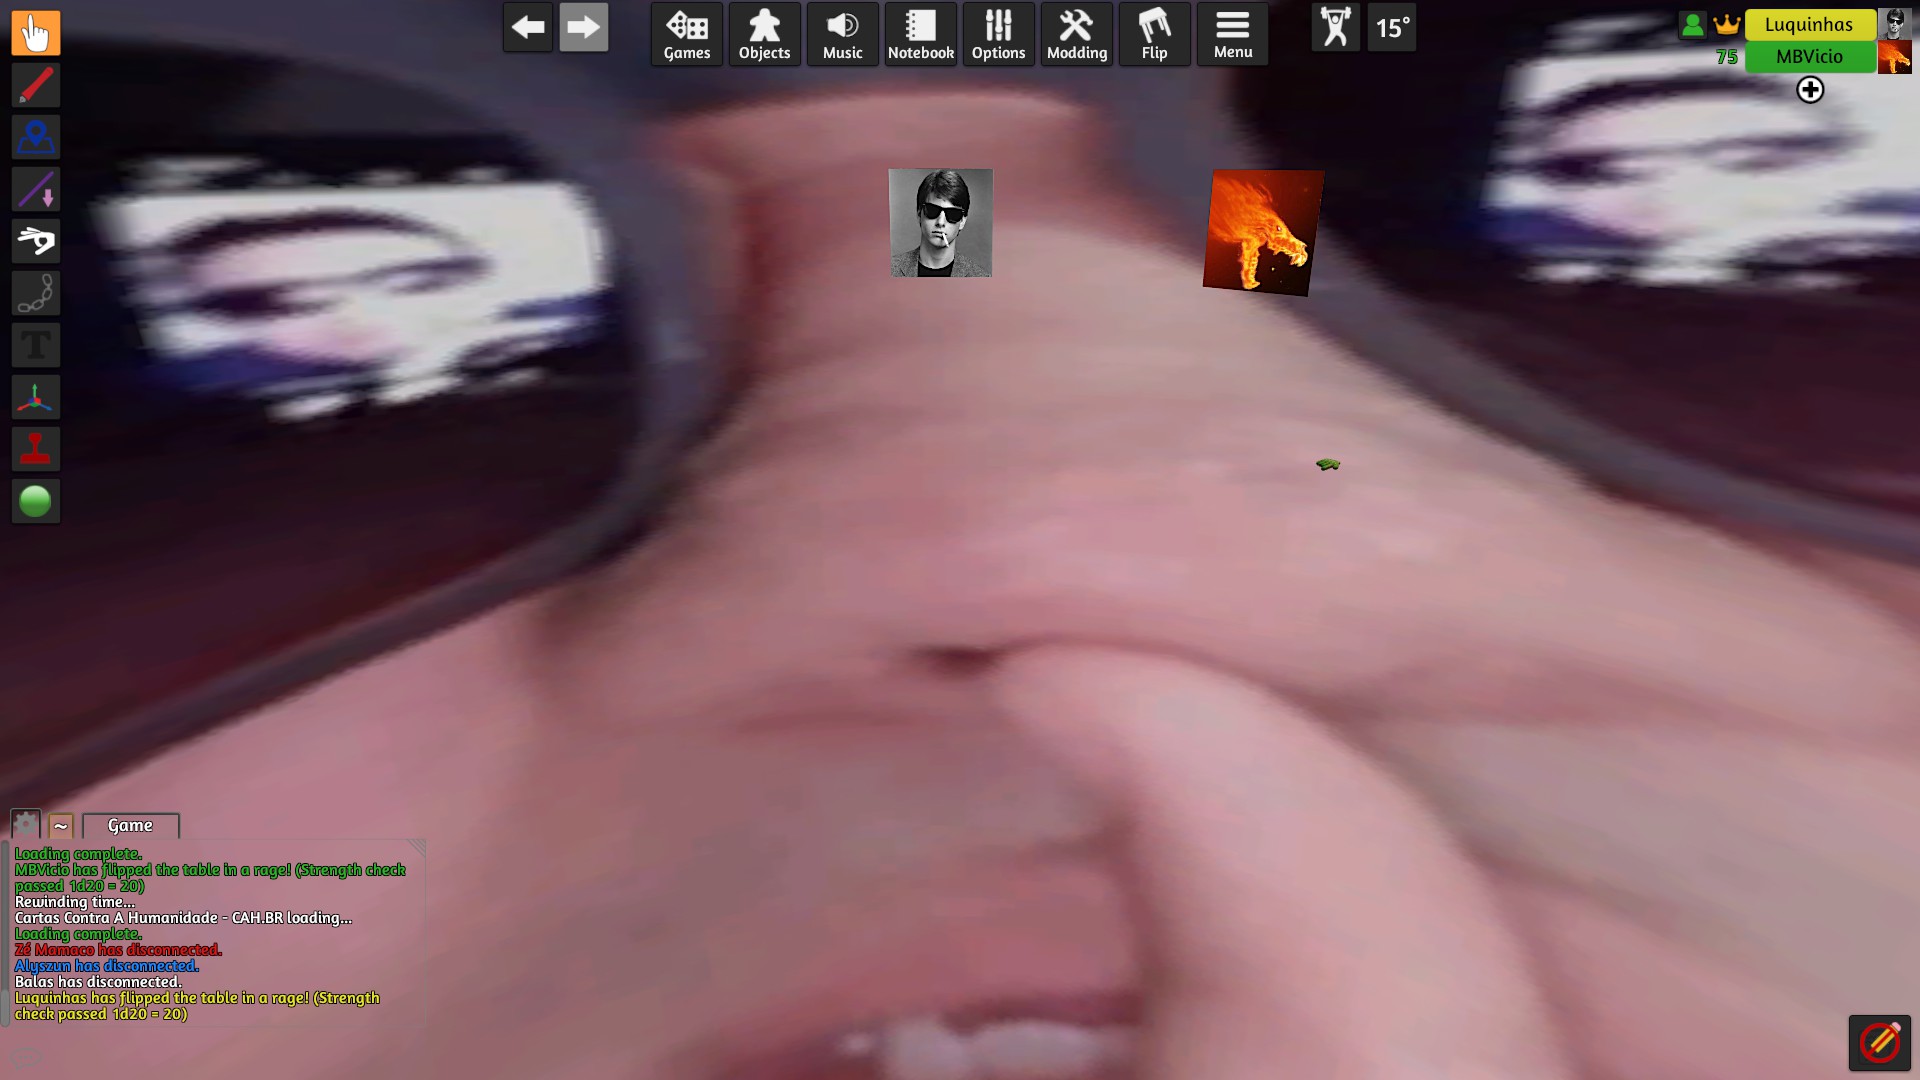Toggle the Music panel
1920x1080 pixels.
[x=842, y=35]
